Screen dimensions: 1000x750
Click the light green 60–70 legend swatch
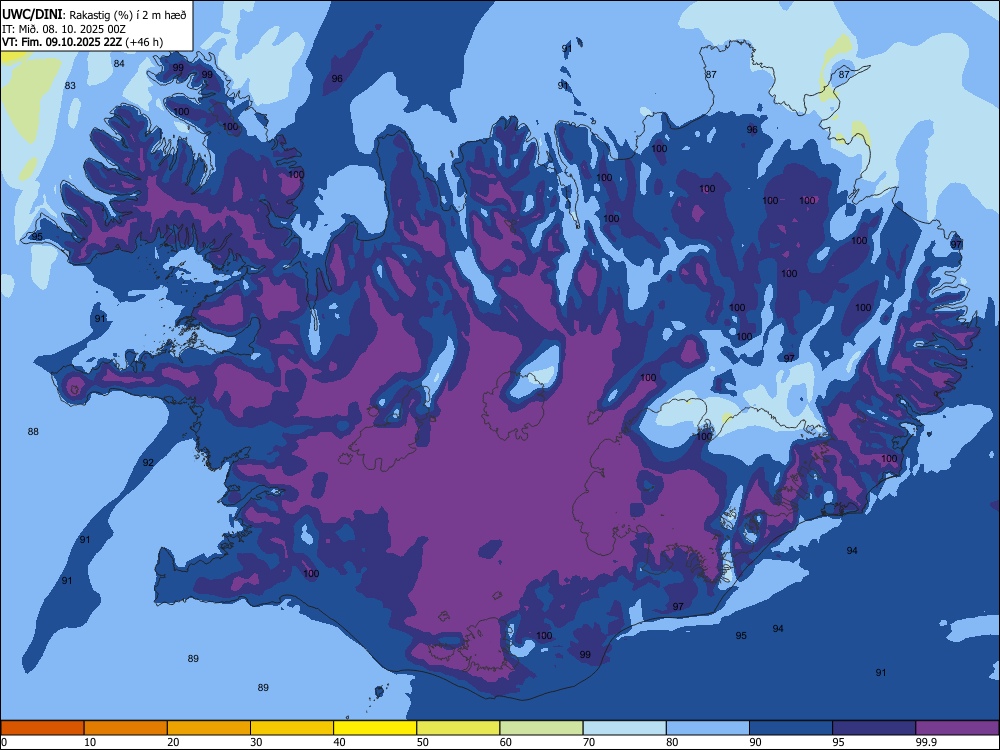[541, 728]
